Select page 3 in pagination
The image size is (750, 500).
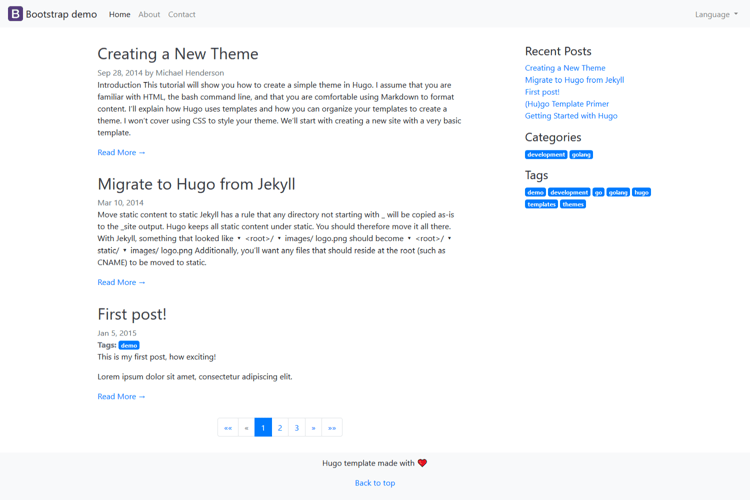(297, 428)
